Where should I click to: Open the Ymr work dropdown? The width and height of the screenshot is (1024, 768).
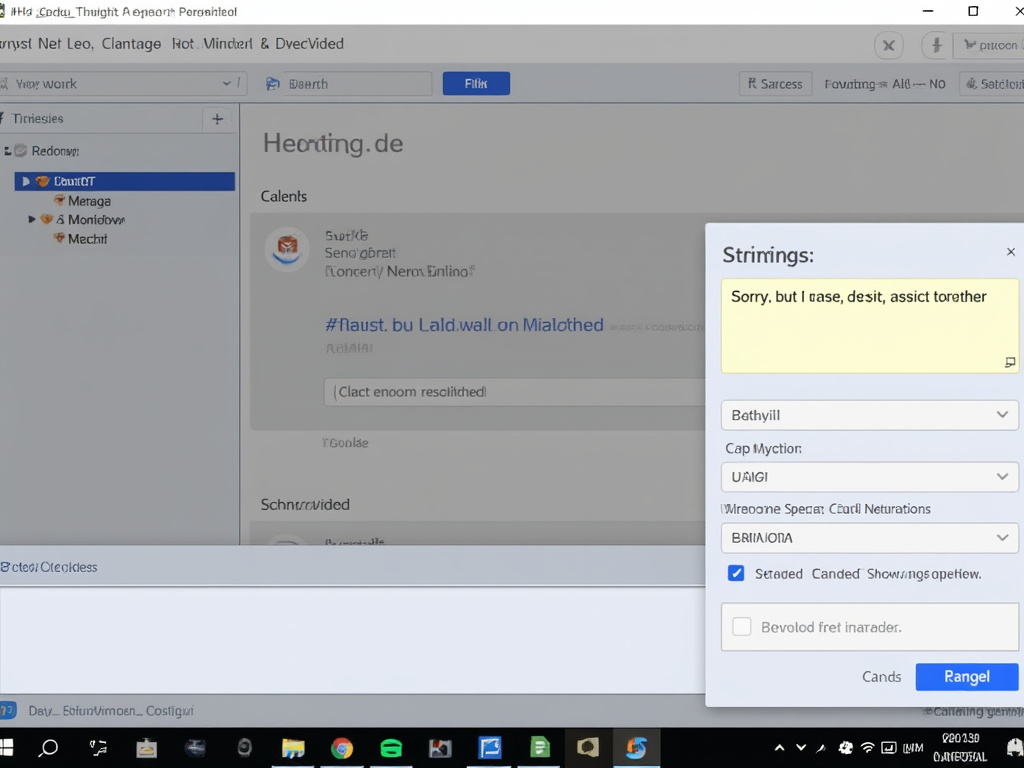click(x=121, y=84)
